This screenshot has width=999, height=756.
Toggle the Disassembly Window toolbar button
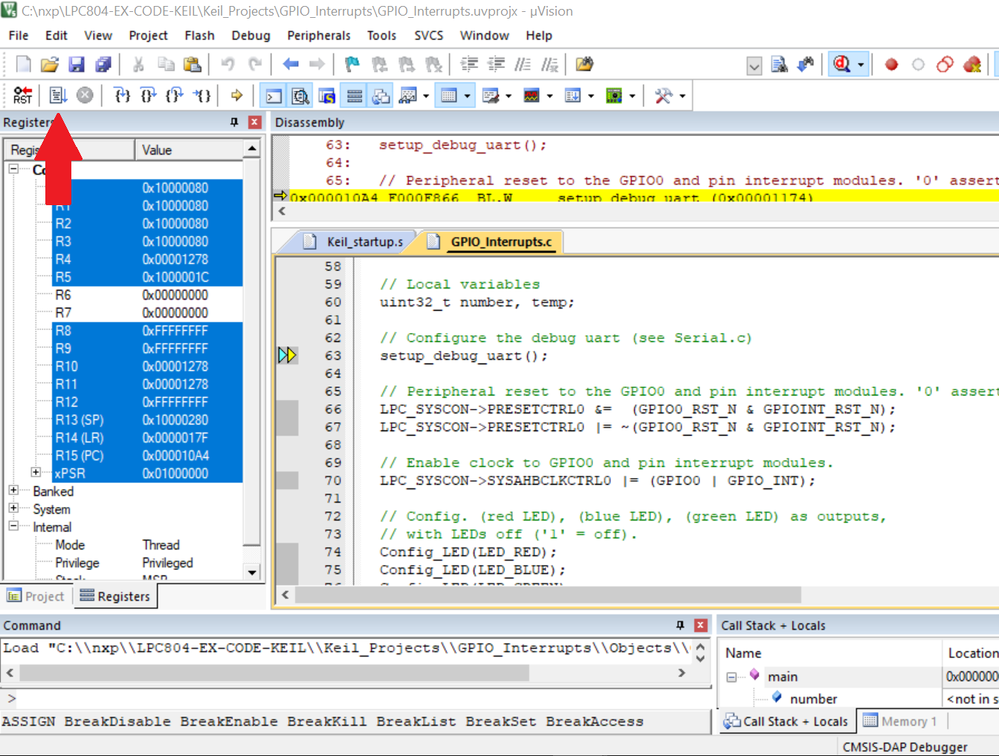300,96
